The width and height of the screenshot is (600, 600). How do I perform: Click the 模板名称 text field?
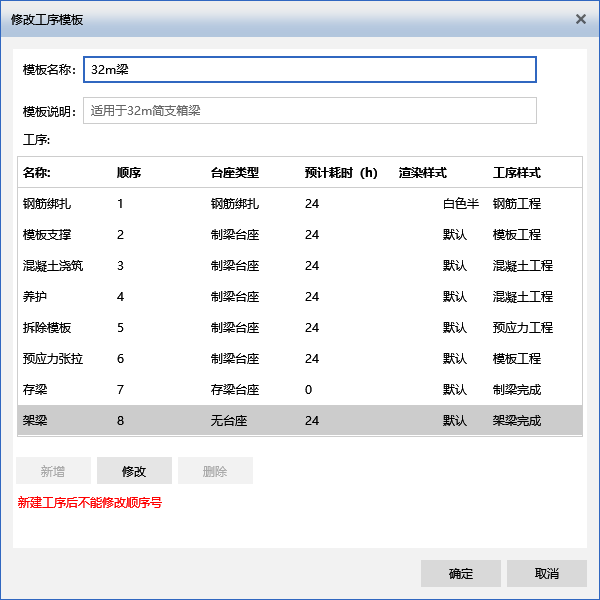[x=310, y=69]
